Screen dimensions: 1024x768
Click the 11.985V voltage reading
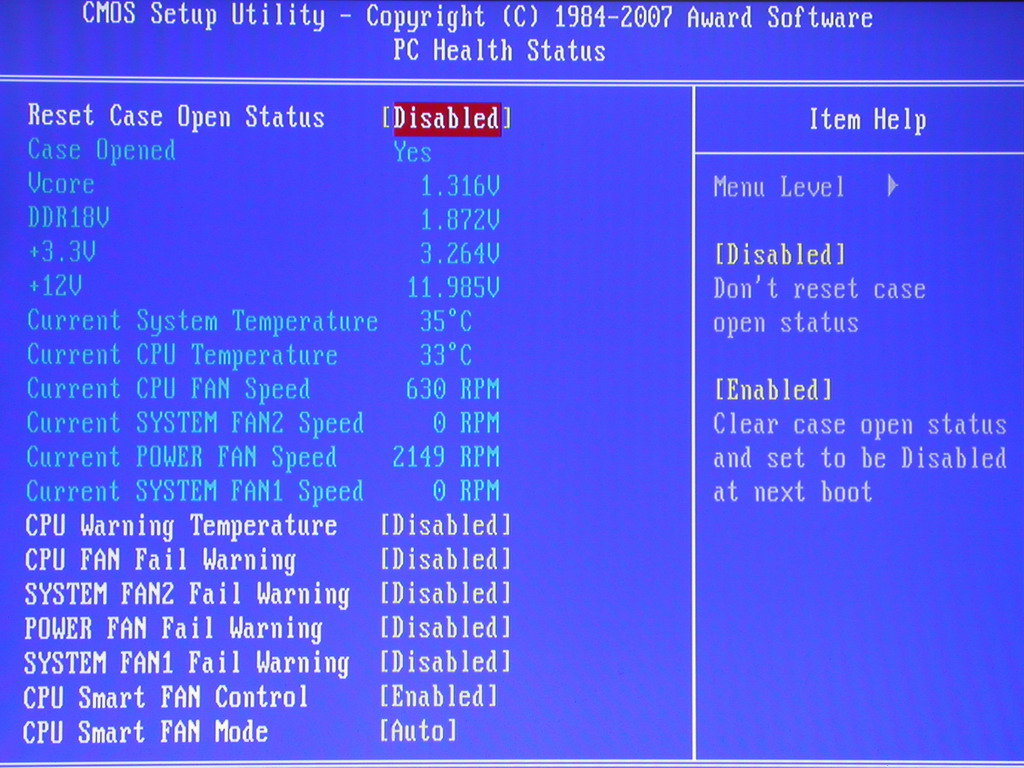coord(453,288)
